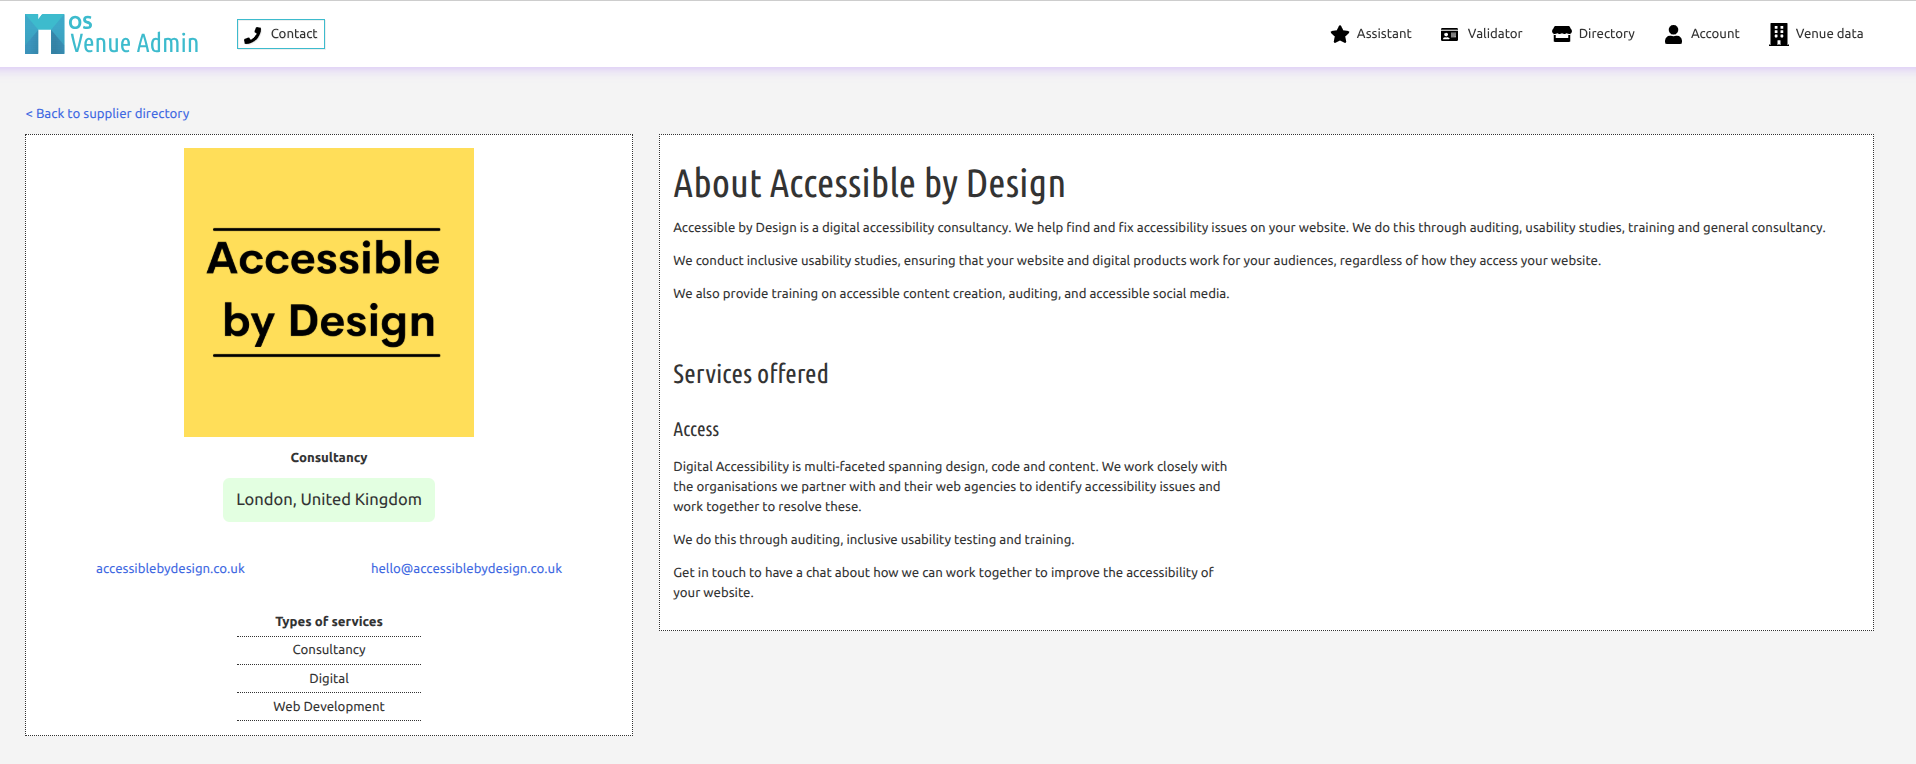Click the Venue Admin title text

134,43
